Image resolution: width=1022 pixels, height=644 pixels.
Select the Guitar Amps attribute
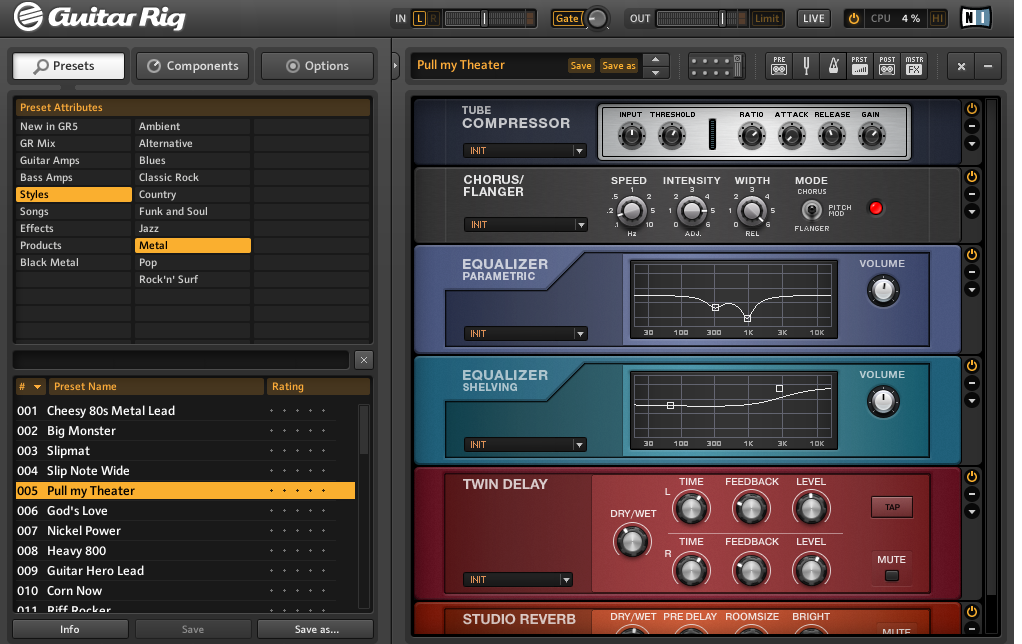pos(74,160)
